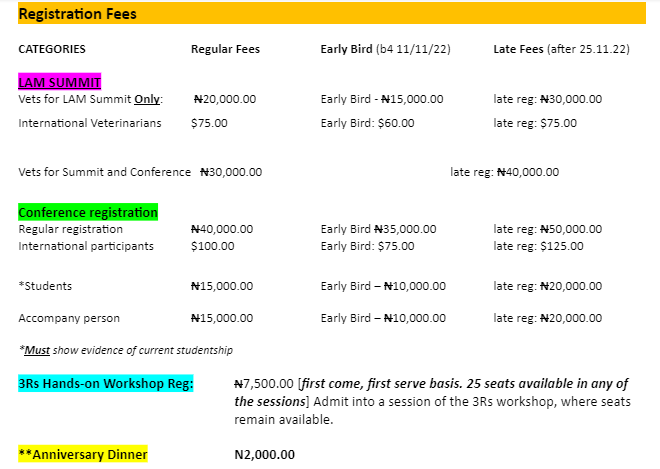Click the Late Fees (after 25.11.22) header

point(562,49)
